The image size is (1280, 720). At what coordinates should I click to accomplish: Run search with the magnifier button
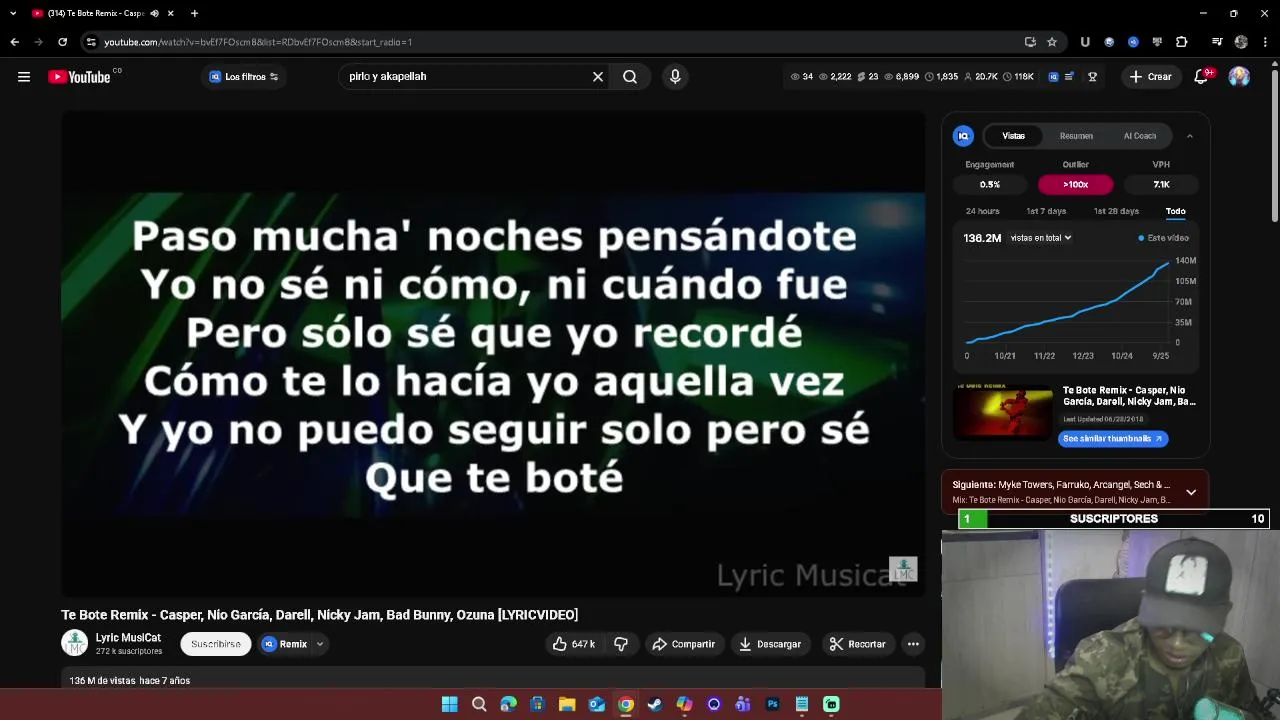click(x=630, y=77)
